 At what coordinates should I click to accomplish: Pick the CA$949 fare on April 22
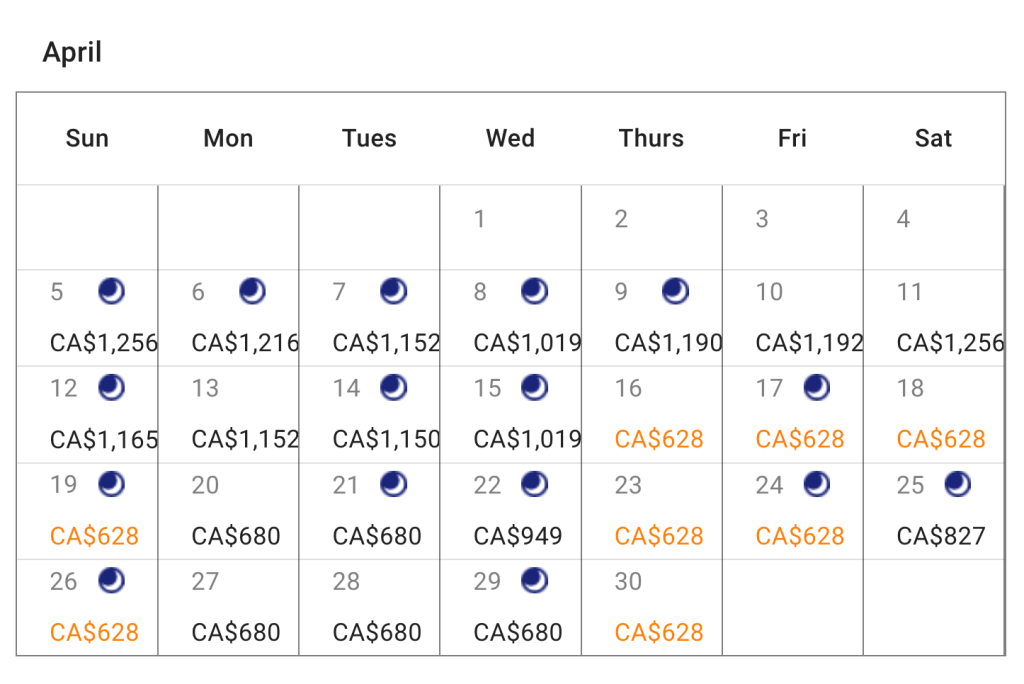point(518,536)
